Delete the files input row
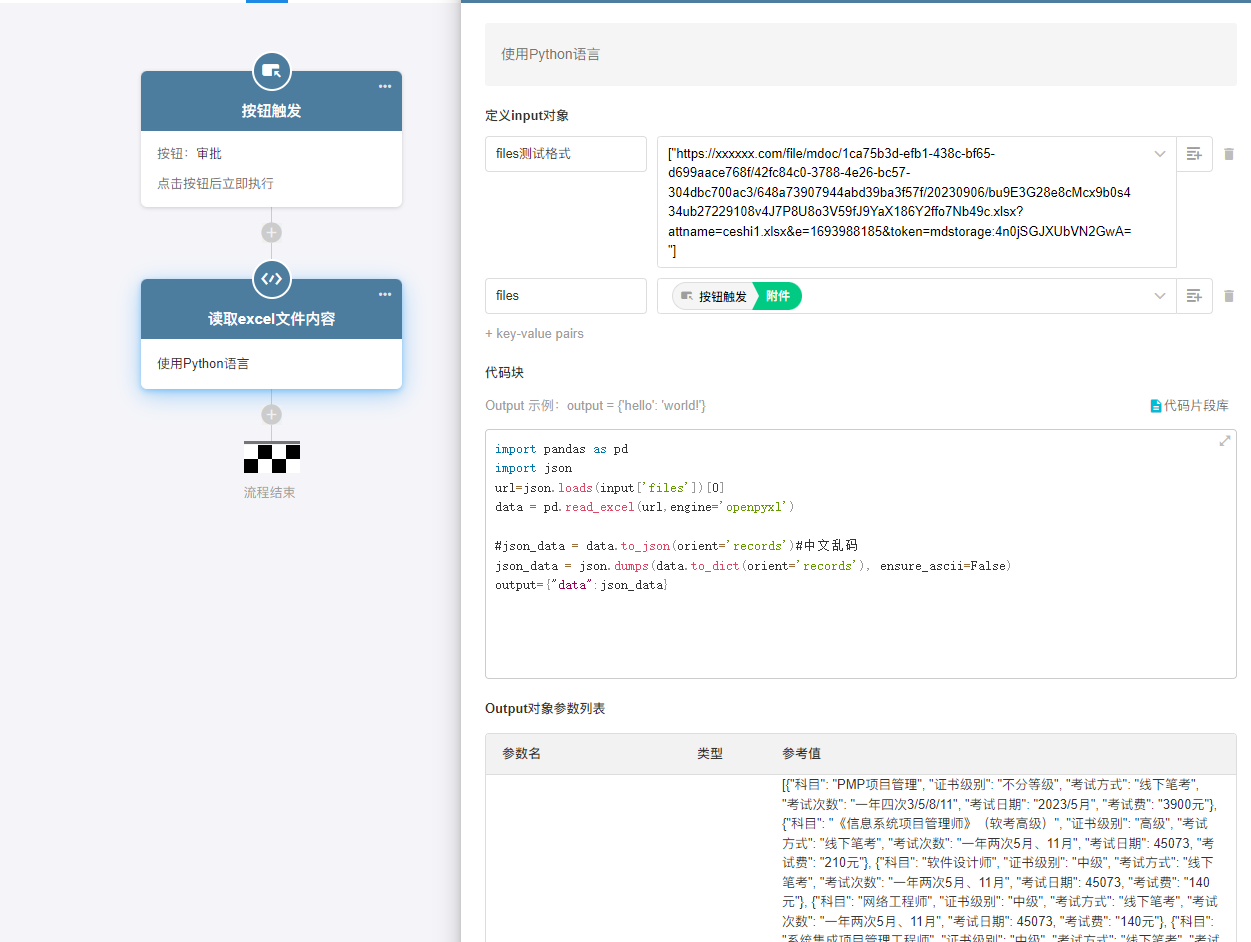The height and width of the screenshot is (942, 1251). tap(1229, 296)
